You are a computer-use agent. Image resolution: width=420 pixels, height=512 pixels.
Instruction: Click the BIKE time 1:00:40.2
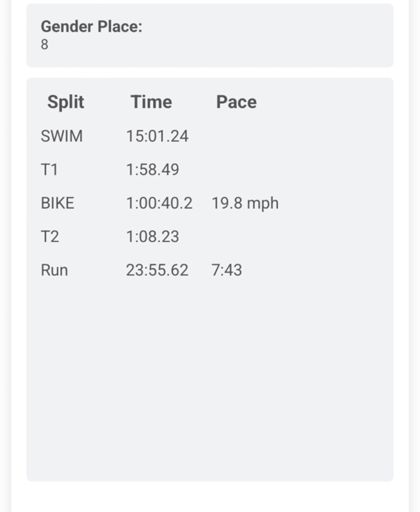[159, 203]
